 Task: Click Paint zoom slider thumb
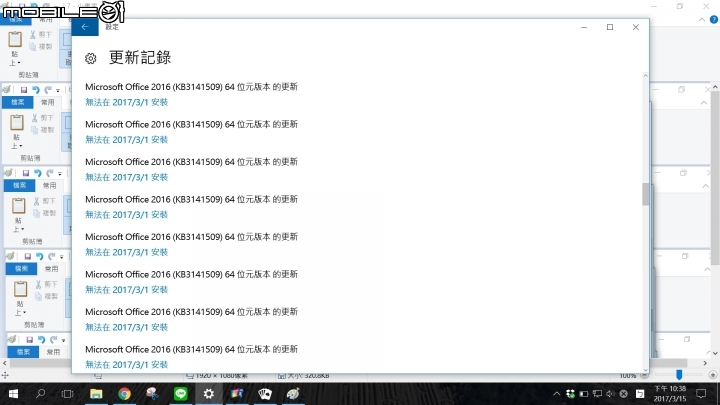(679, 375)
